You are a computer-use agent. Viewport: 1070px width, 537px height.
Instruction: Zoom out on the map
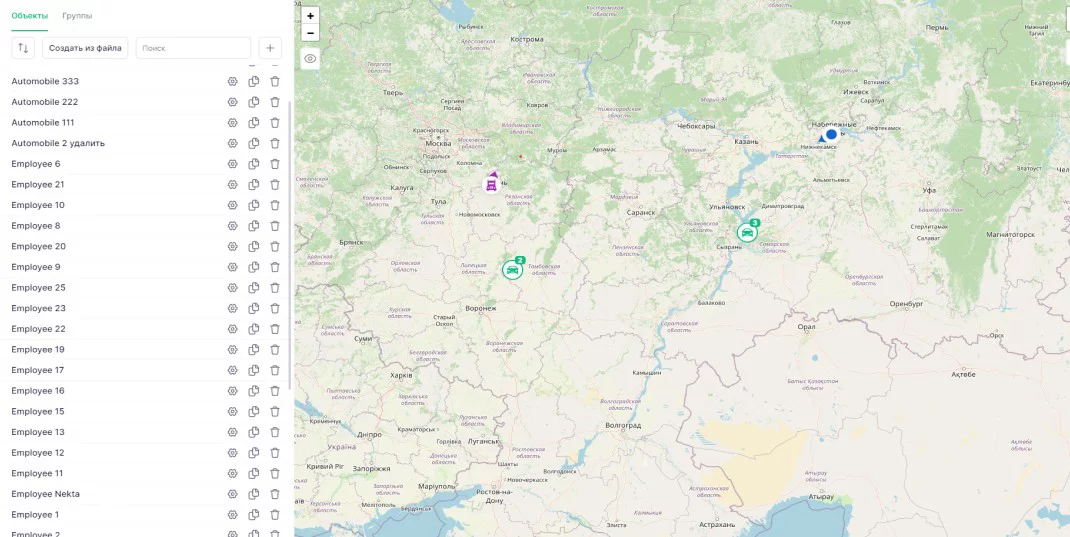click(310, 33)
